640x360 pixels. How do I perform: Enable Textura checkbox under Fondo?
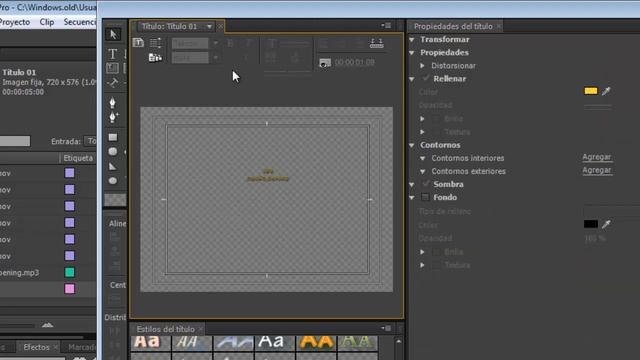tap(436, 265)
